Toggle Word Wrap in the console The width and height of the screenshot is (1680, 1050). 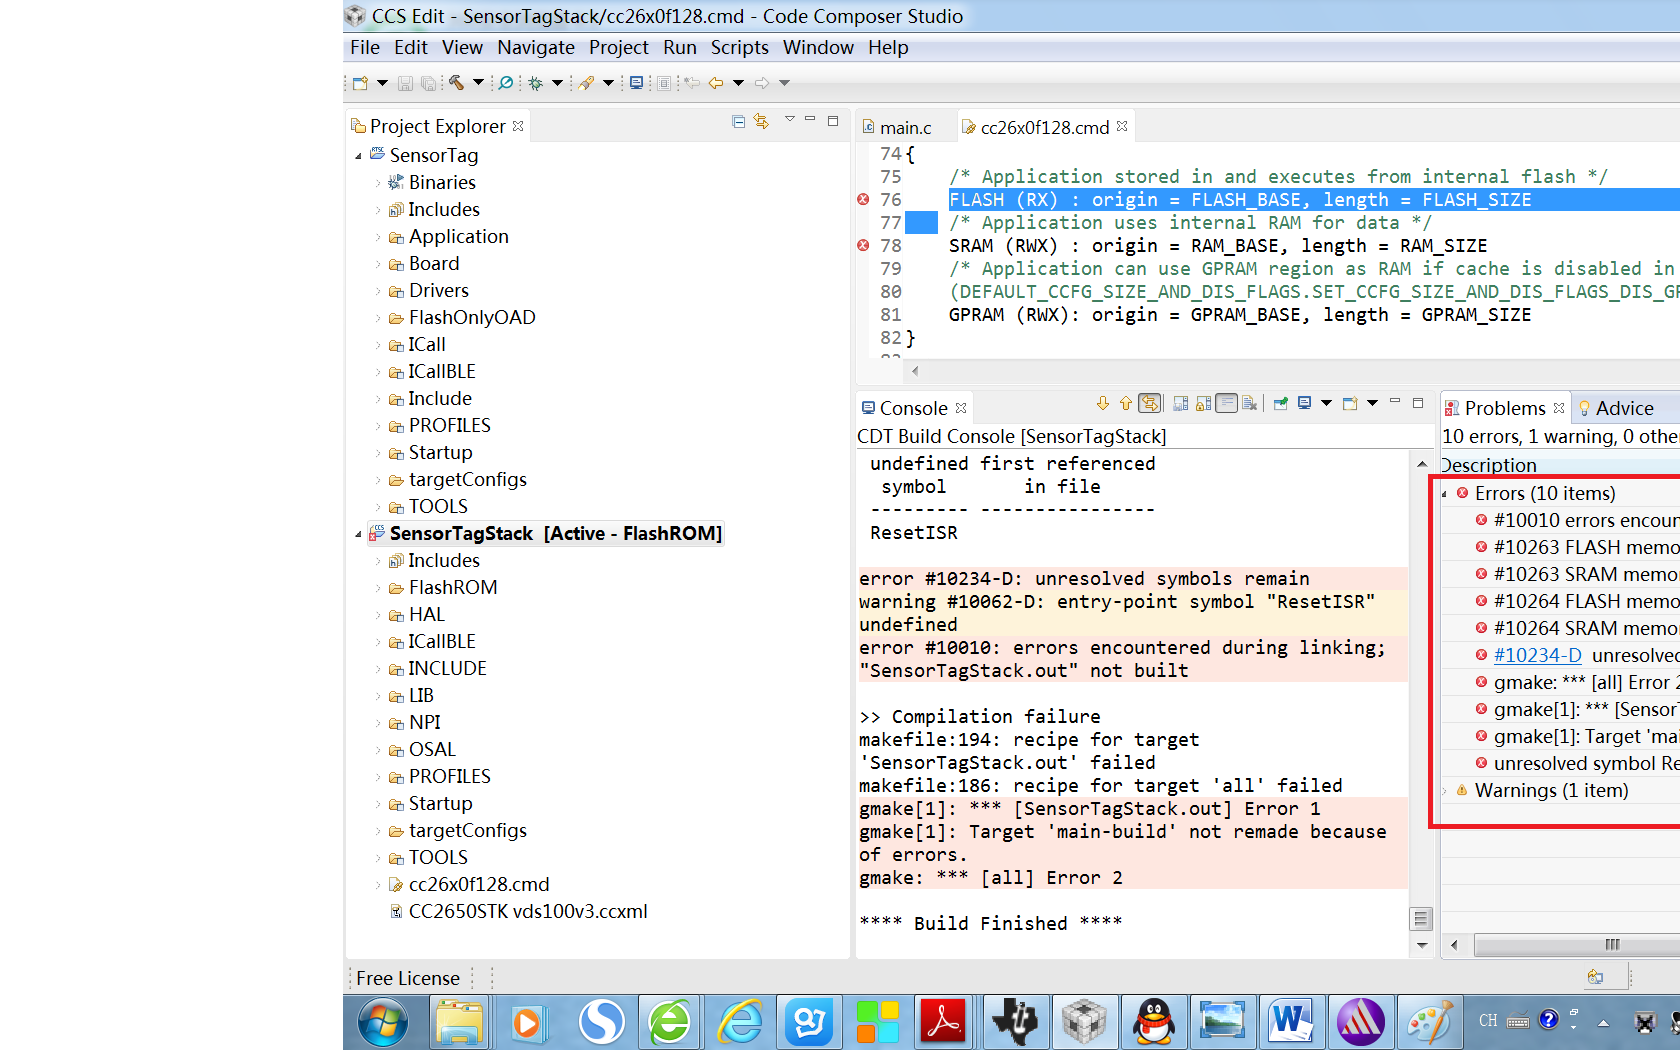click(1226, 404)
